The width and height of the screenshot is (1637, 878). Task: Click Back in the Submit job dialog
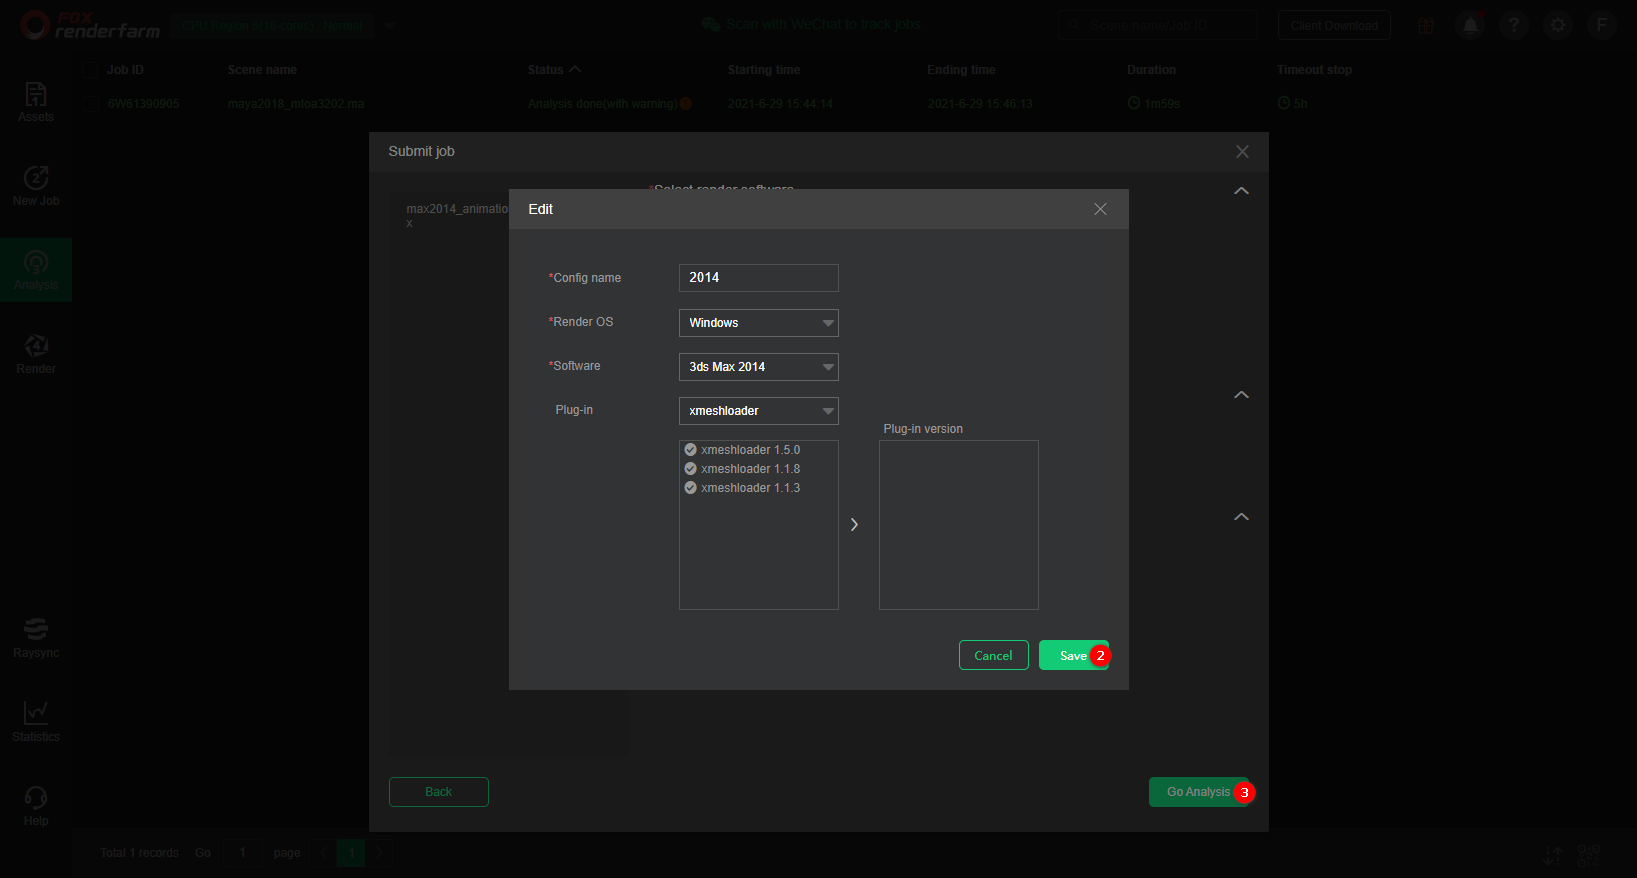(439, 792)
